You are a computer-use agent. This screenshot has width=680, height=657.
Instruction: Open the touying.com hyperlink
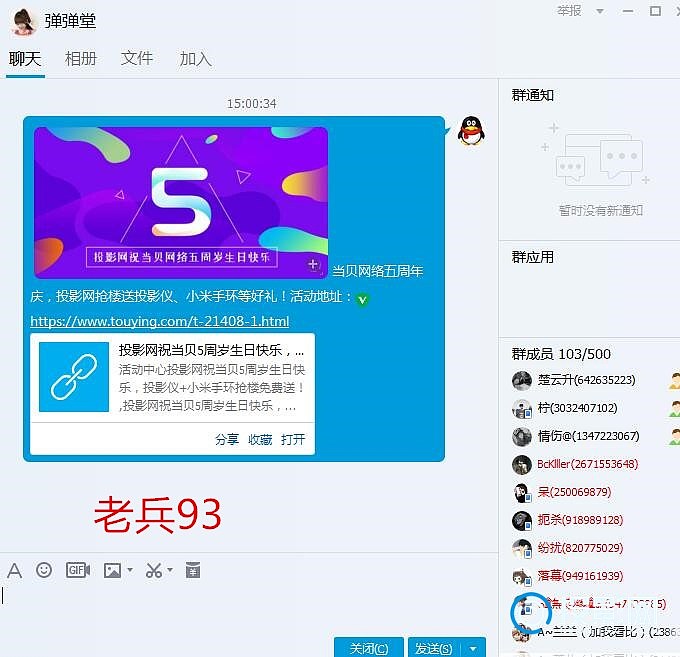(159, 321)
